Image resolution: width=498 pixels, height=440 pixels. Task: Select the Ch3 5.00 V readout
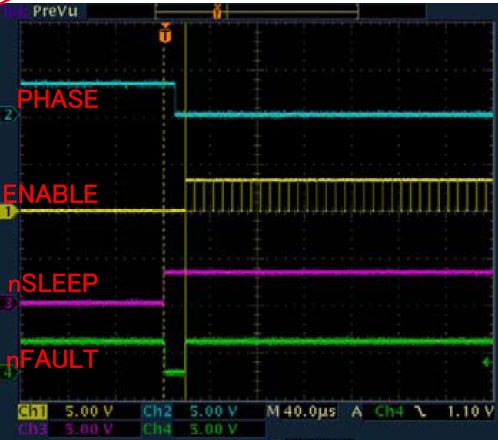click(66, 429)
